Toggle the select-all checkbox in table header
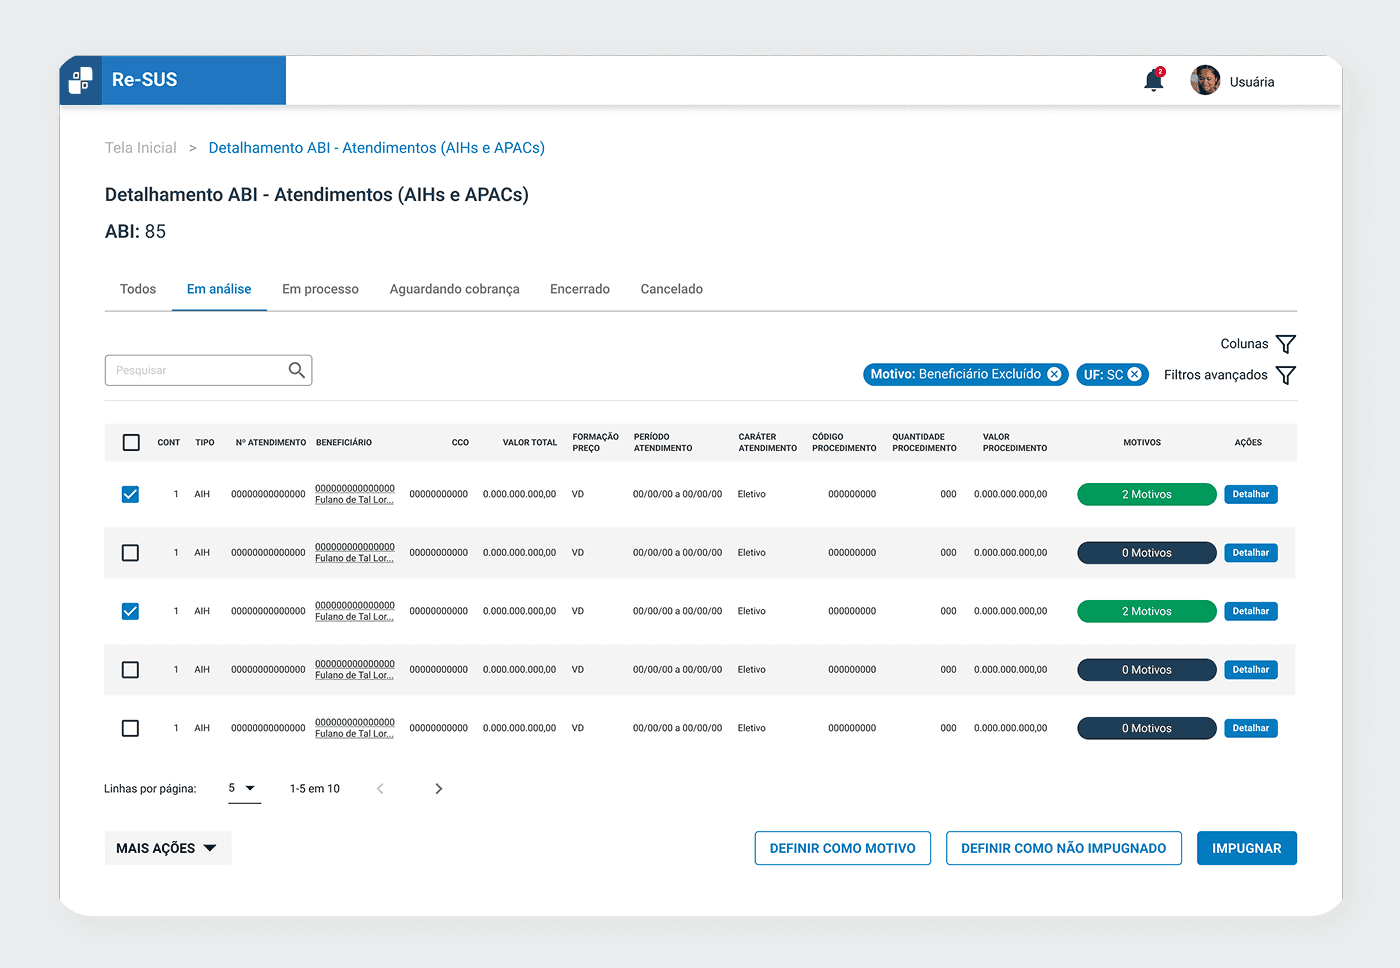The image size is (1400, 968). point(130,442)
